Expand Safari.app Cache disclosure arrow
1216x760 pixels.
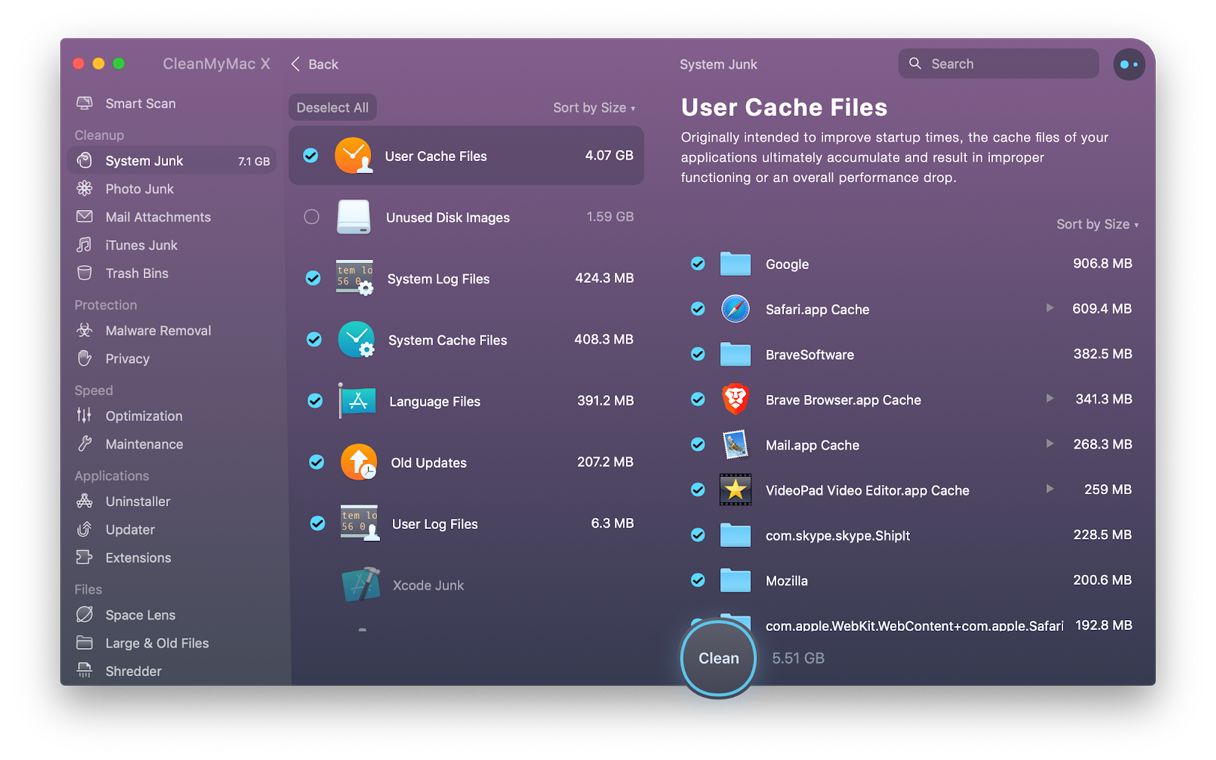1049,308
